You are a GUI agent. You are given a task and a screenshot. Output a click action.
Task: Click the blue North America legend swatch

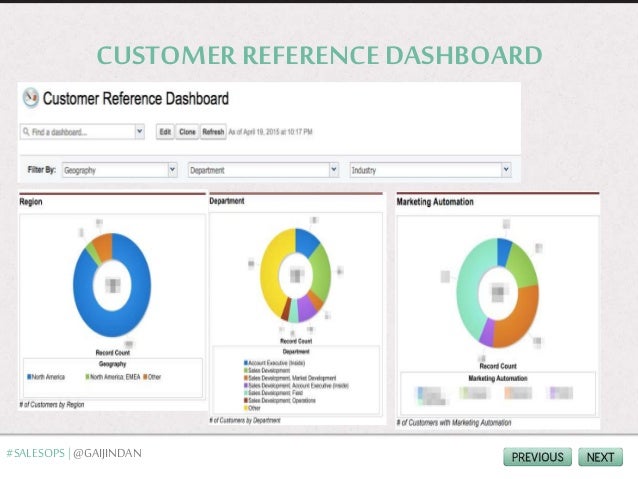(29, 377)
